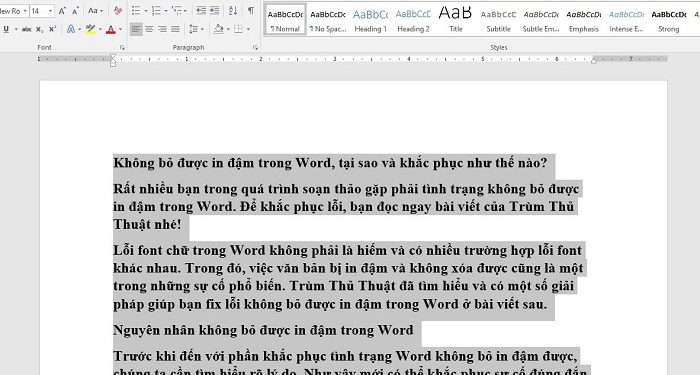Open line spacing dropdown arrow
Image resolution: width=700 pixels, height=375 pixels.
(202, 29)
